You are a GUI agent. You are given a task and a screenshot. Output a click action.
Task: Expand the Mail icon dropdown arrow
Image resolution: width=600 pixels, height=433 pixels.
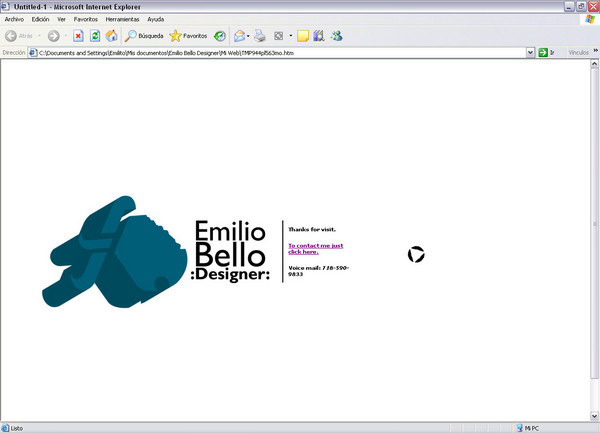click(248, 36)
